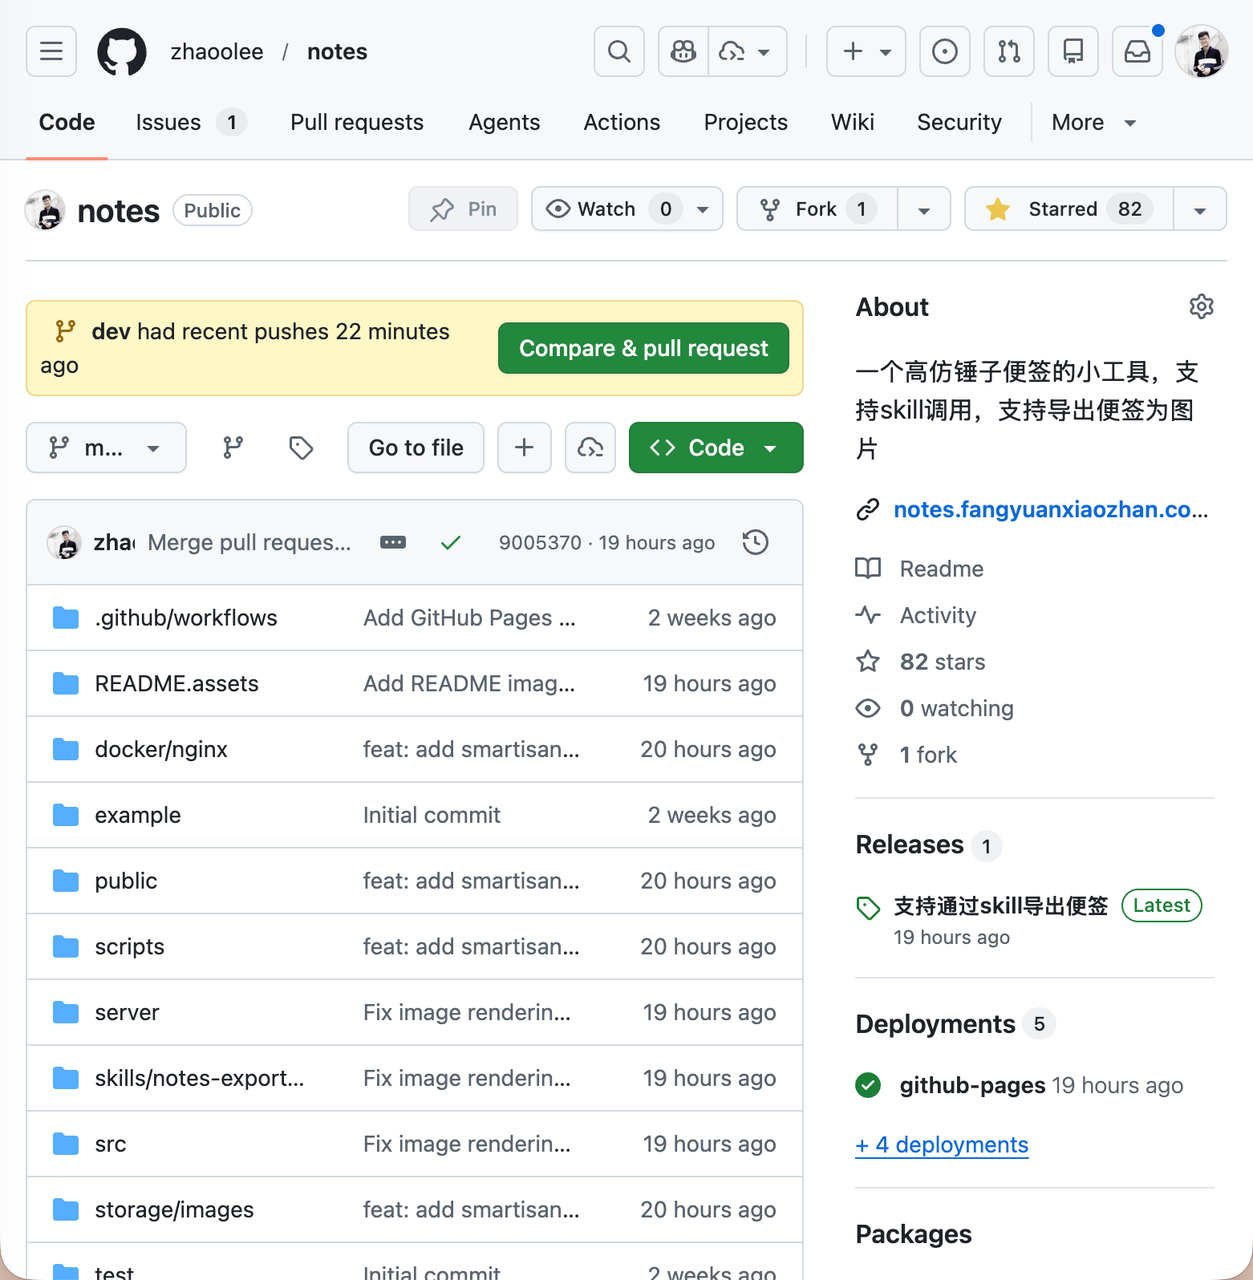This screenshot has width=1253, height=1280.
Task: Open the src folder
Action: click(x=110, y=1144)
